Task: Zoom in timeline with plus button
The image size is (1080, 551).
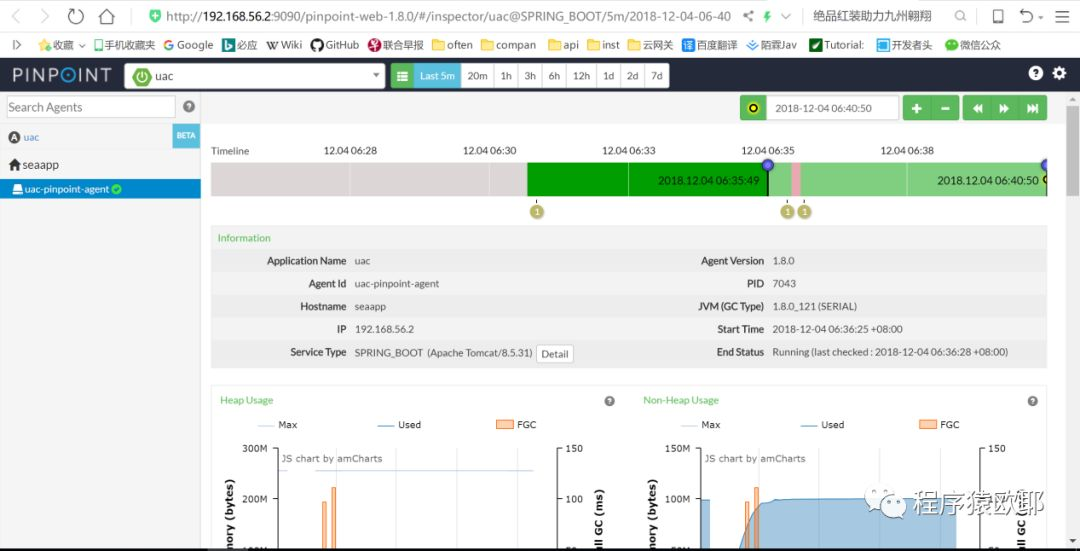Action: pos(917,108)
